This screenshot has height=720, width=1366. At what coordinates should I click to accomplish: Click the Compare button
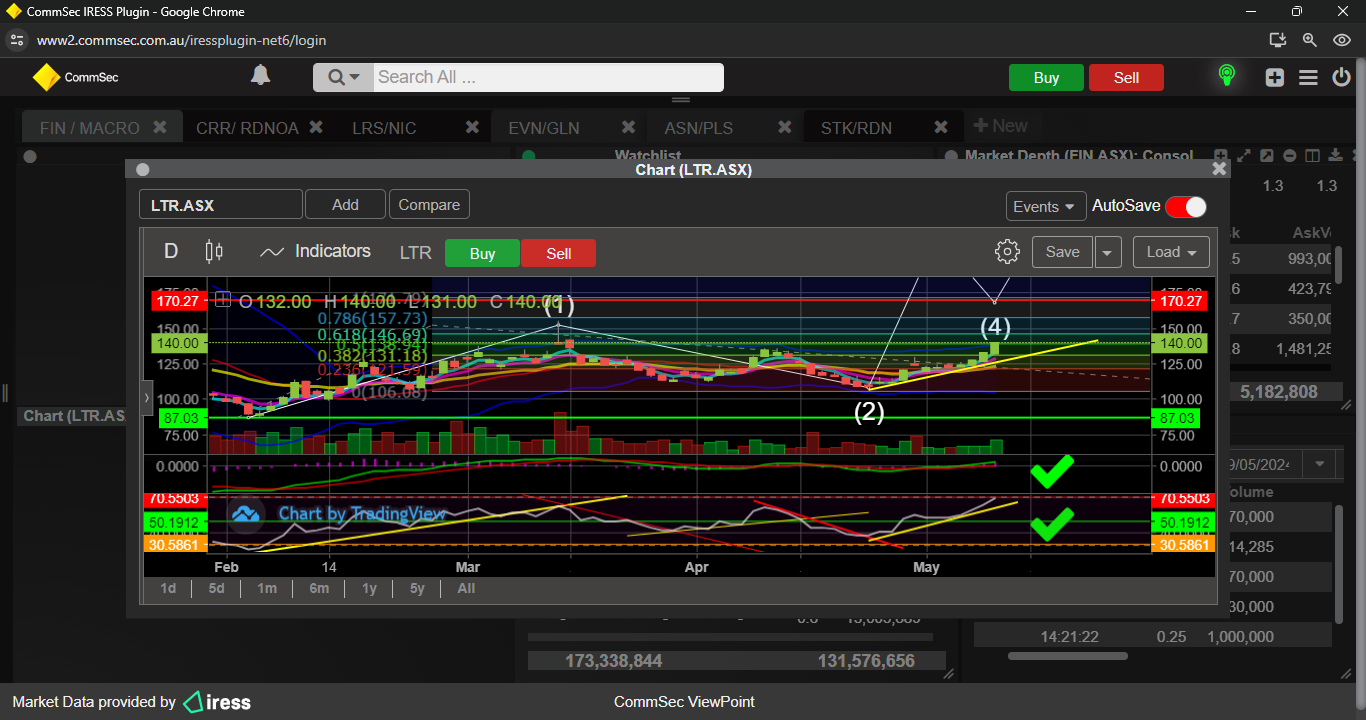429,205
